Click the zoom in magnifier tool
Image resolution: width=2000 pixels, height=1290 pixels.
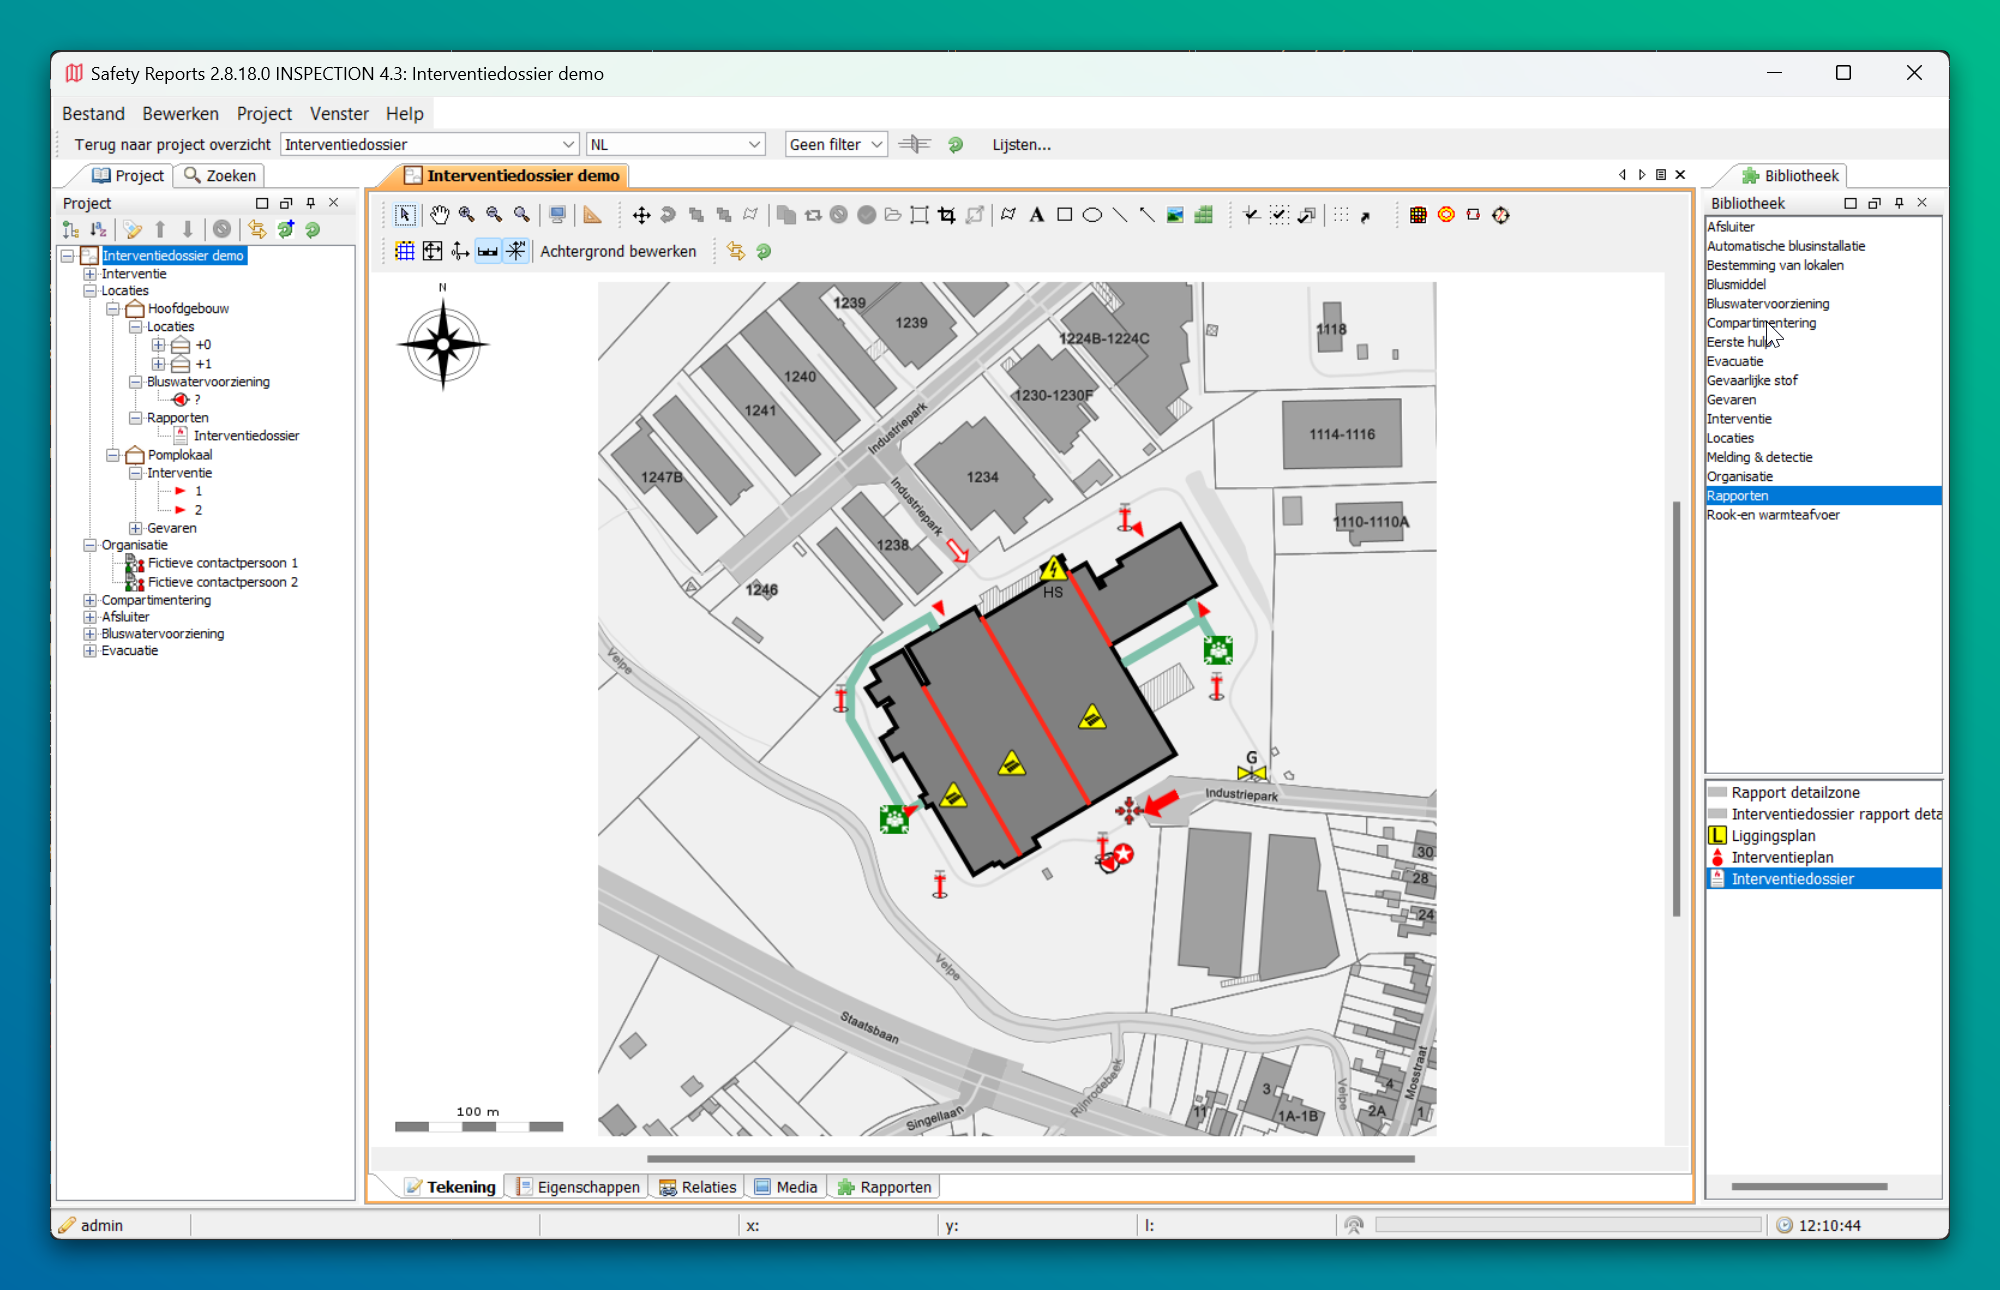[467, 215]
